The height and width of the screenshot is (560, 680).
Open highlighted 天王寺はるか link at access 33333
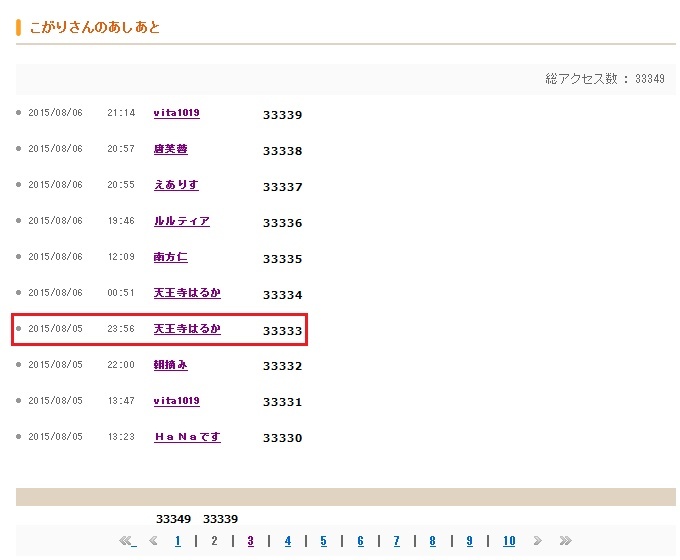pyautogui.click(x=187, y=329)
